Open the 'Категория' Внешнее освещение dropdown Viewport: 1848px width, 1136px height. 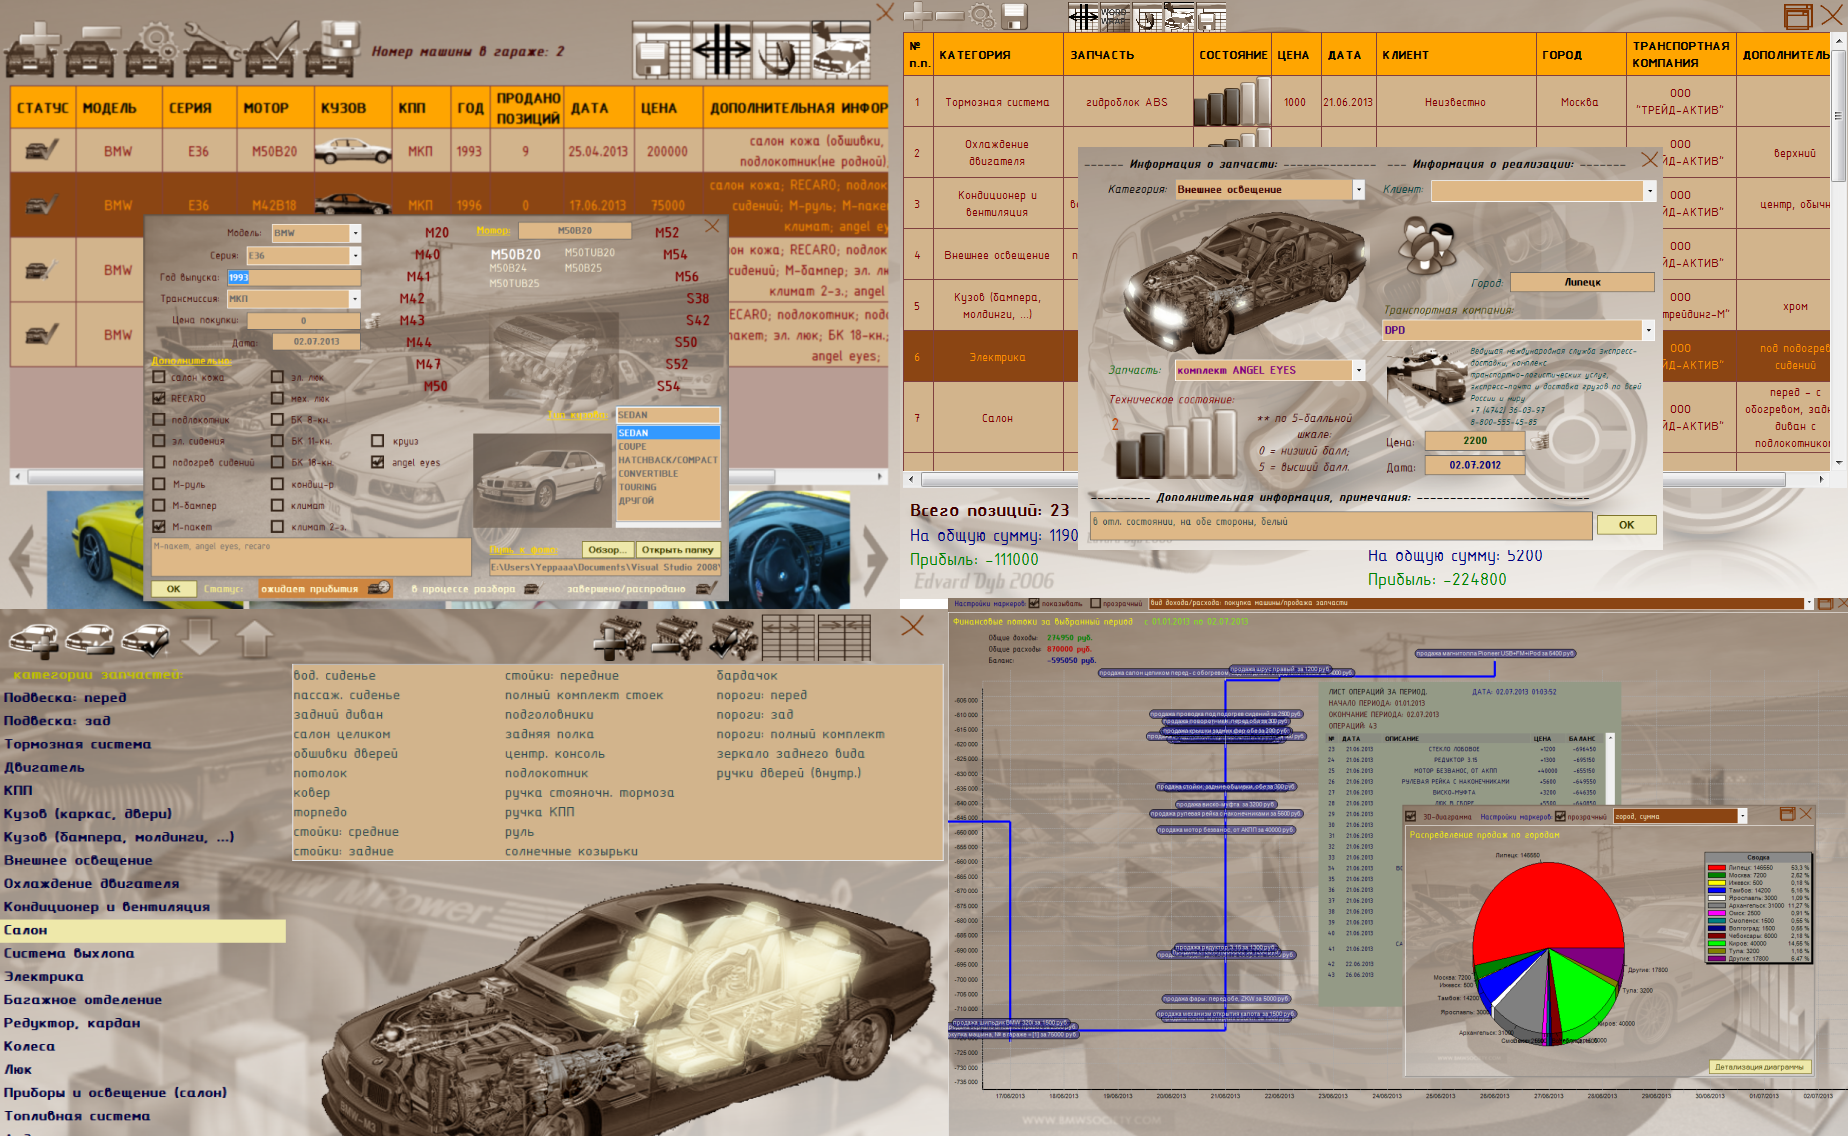[1358, 190]
